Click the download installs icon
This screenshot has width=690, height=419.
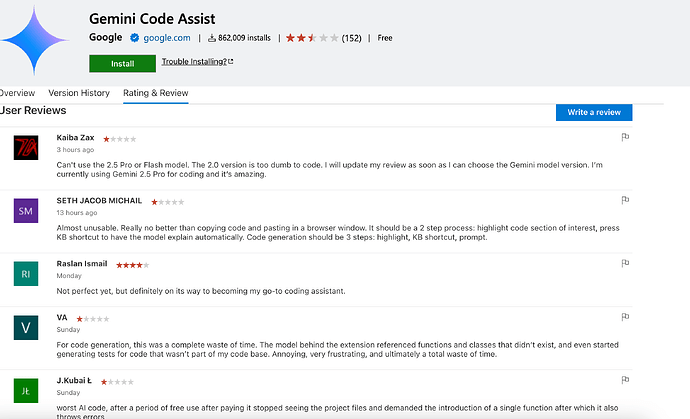[212, 38]
